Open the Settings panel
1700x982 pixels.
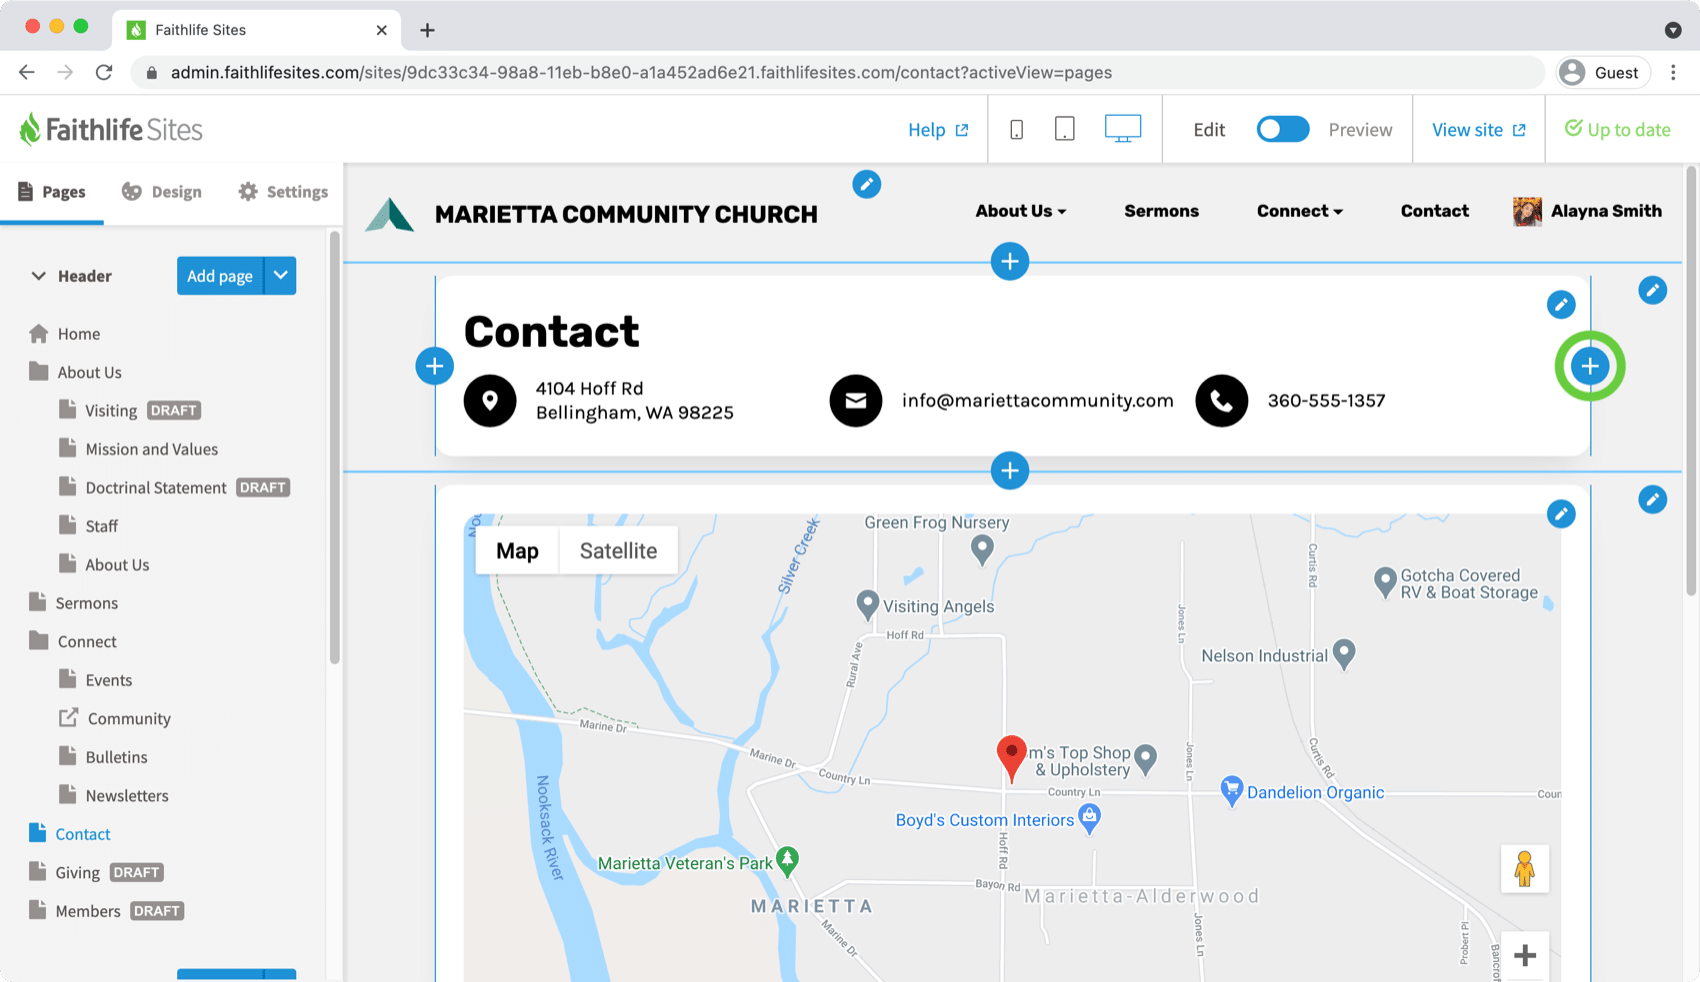point(281,191)
